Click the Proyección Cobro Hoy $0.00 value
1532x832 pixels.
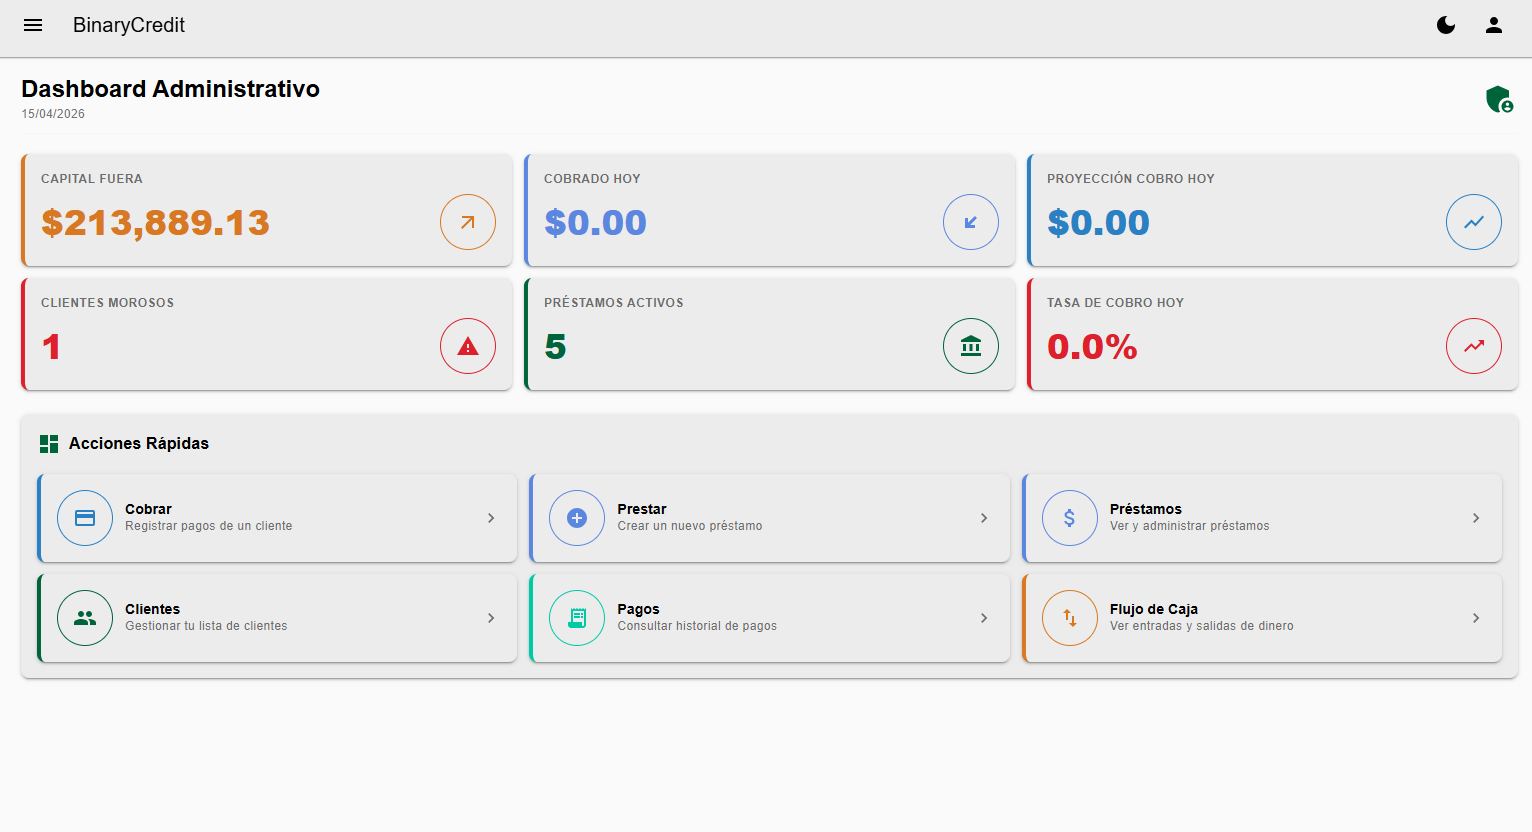[x=1098, y=222]
